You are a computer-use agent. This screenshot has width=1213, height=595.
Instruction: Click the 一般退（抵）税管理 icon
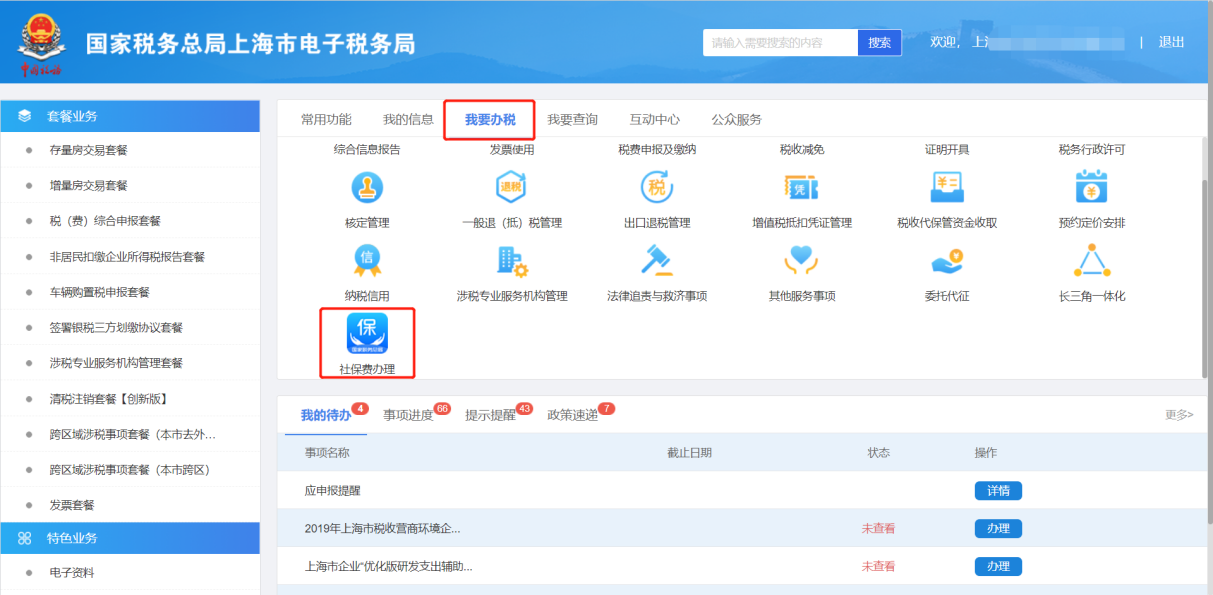(511, 187)
